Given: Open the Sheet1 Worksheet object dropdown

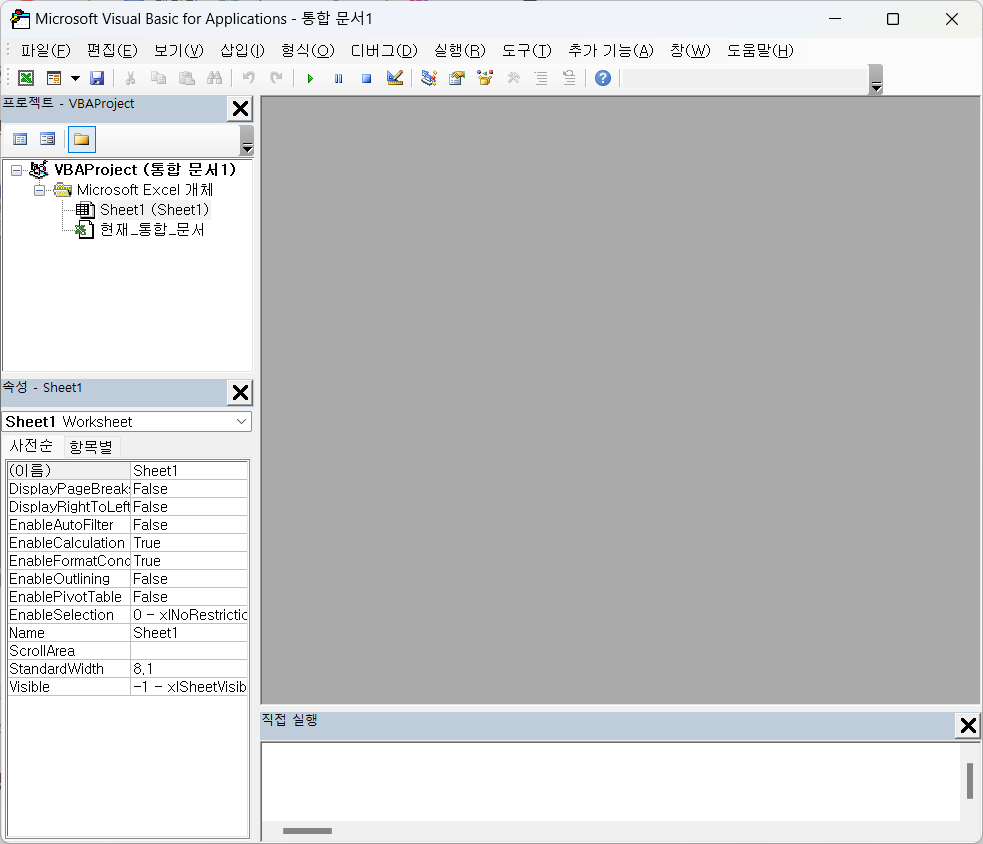Looking at the screenshot, I should 241,421.
